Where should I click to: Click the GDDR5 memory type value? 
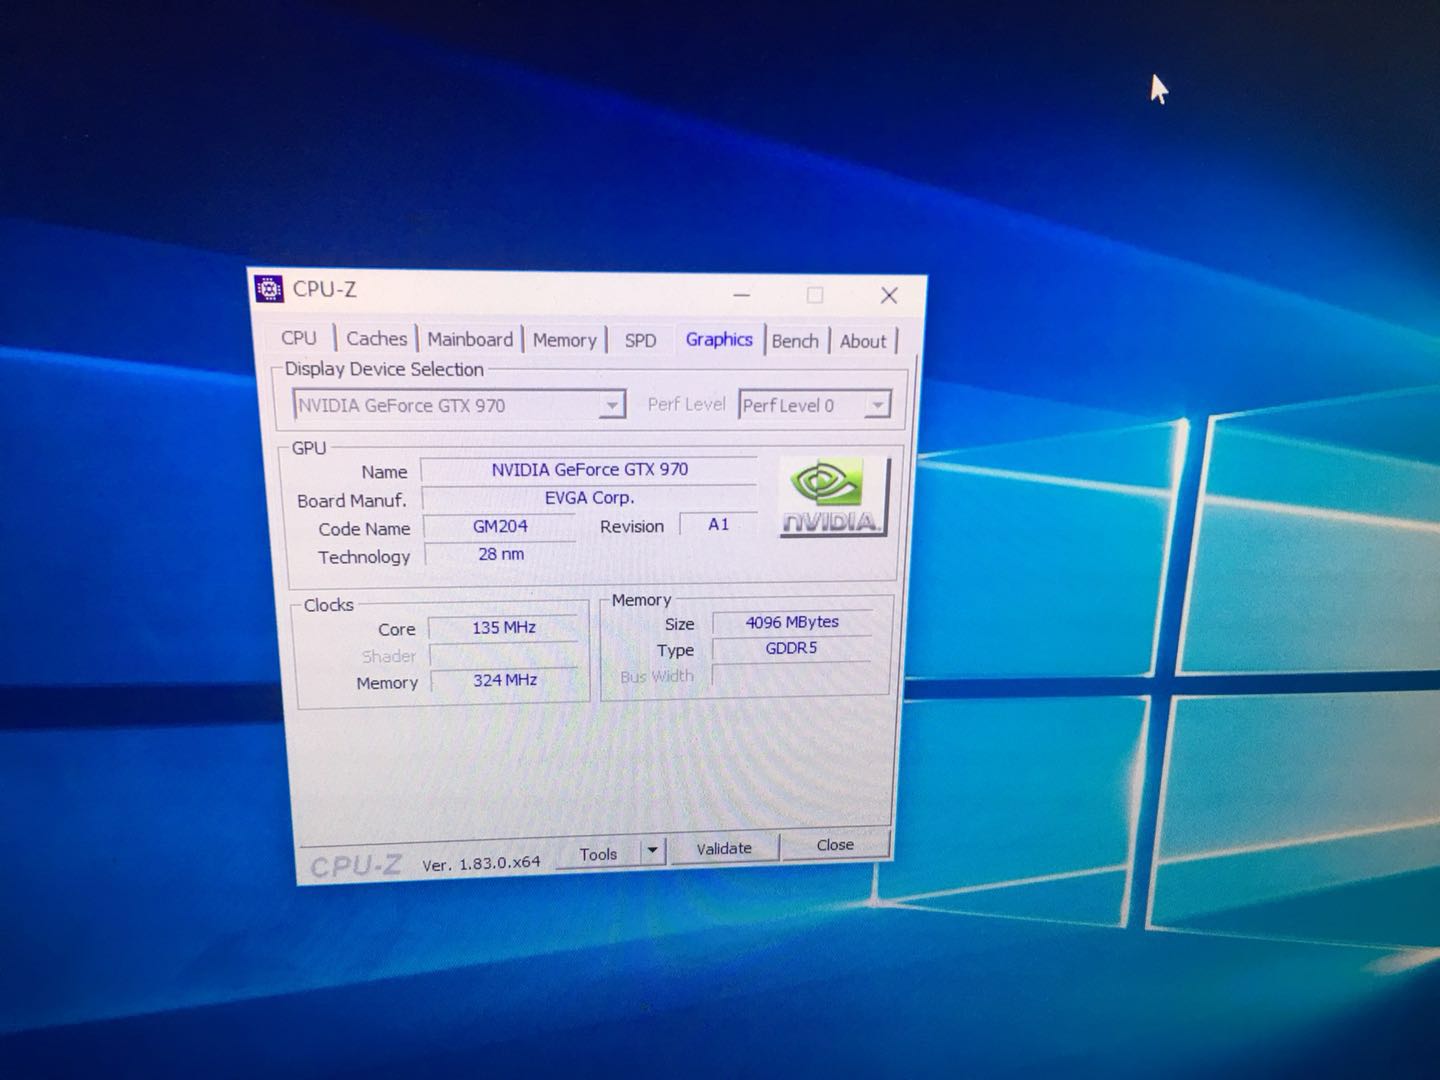[791, 648]
